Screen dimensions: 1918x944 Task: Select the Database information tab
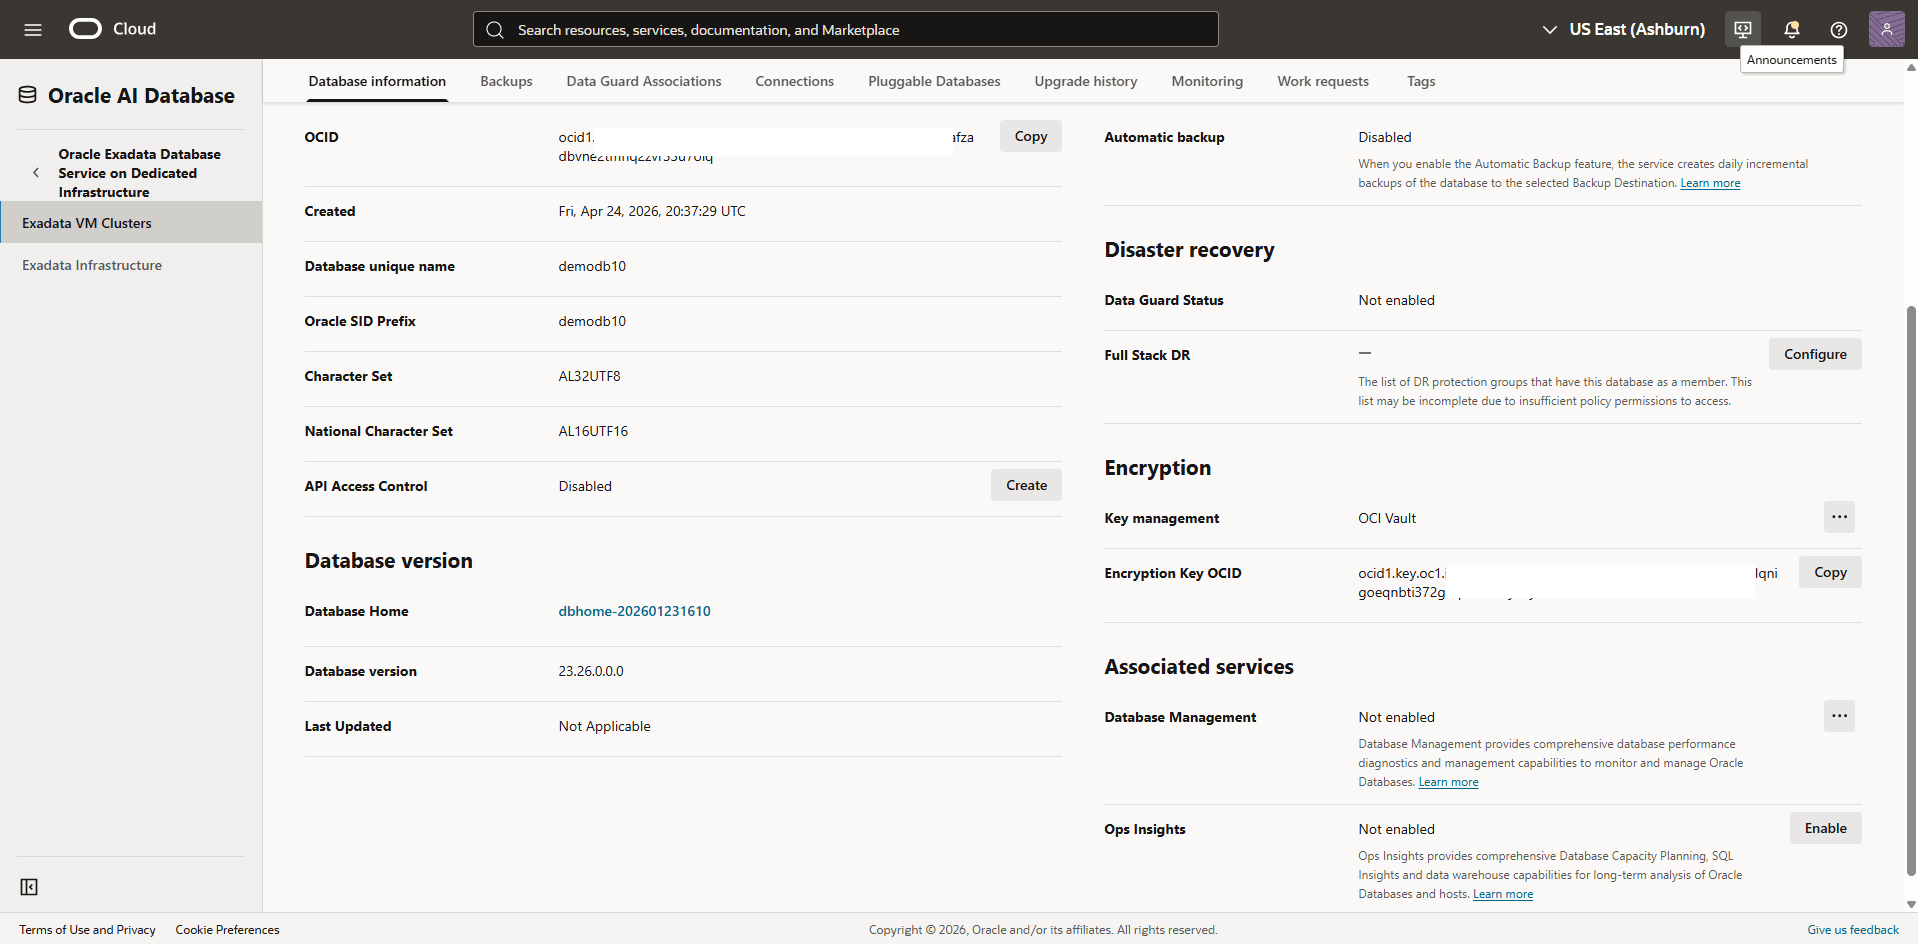[377, 81]
